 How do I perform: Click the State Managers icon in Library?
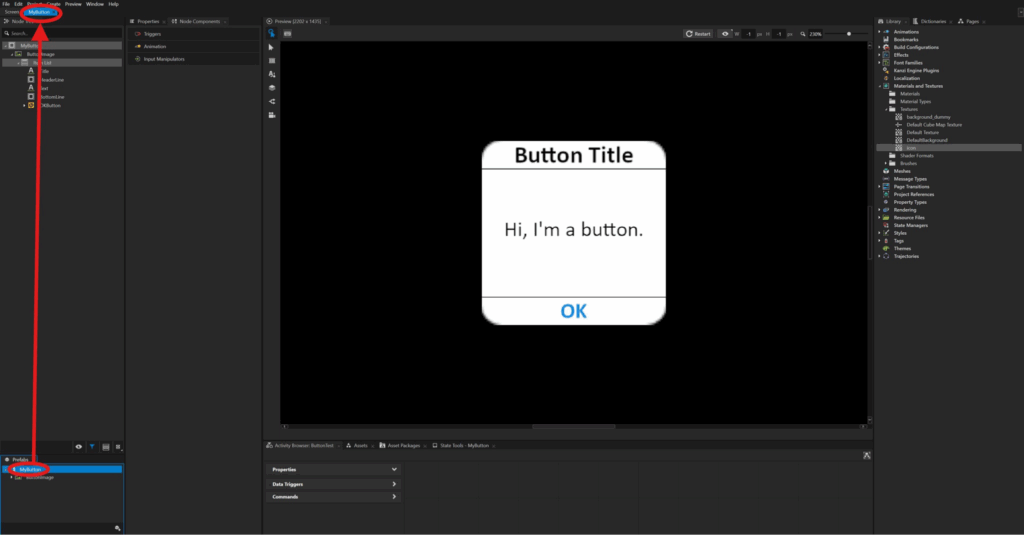point(886,225)
